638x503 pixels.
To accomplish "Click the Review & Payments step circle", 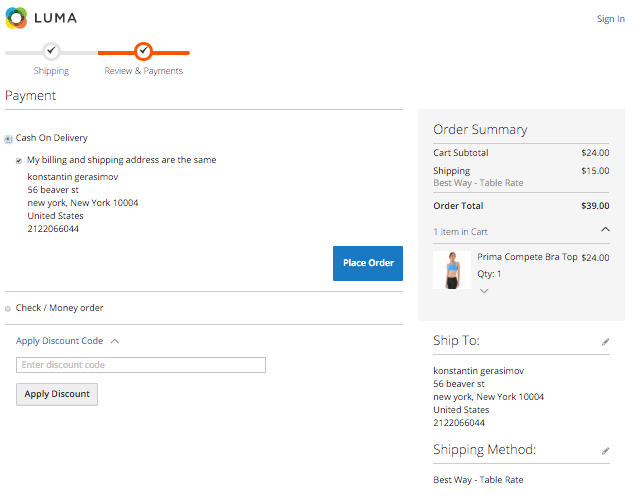I will pyautogui.click(x=143, y=51).
